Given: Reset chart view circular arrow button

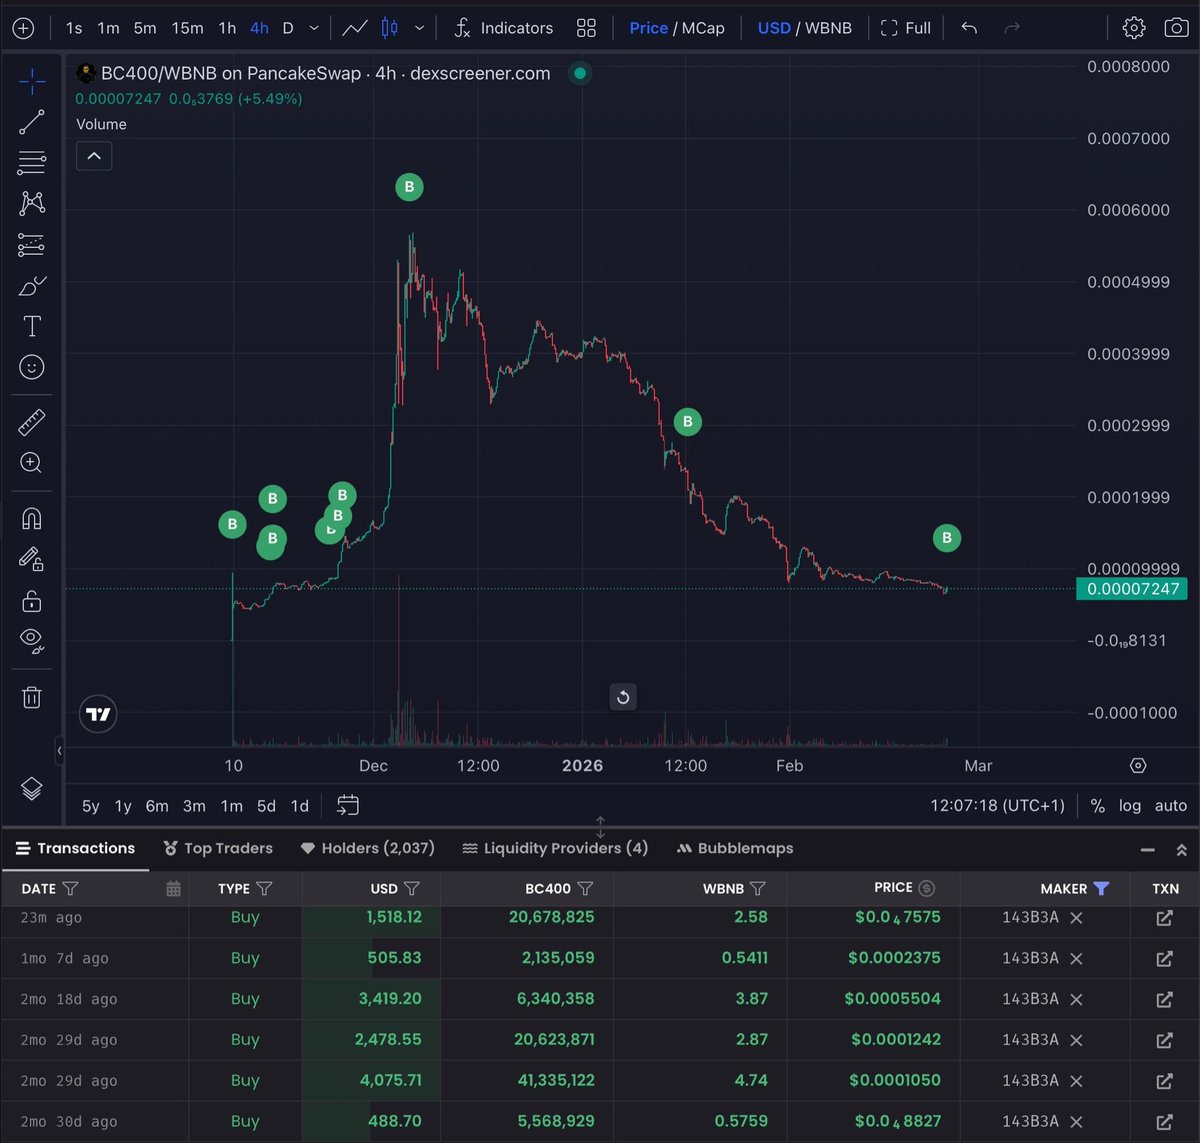Looking at the screenshot, I should pyautogui.click(x=623, y=697).
